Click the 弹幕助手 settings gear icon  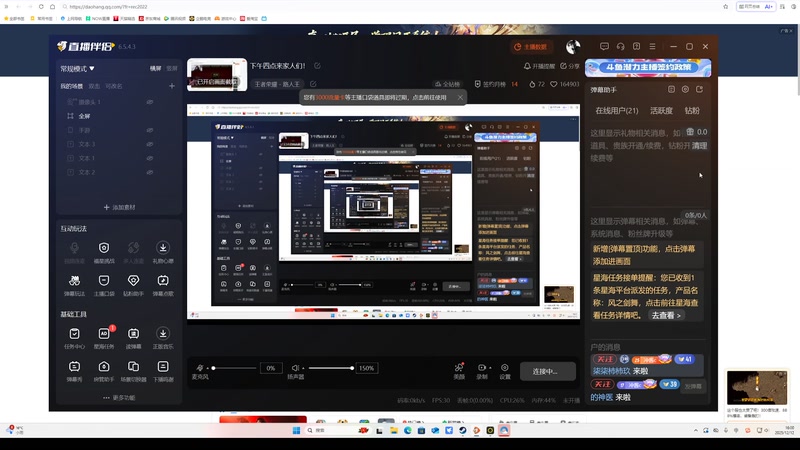pyautogui.click(x=685, y=89)
